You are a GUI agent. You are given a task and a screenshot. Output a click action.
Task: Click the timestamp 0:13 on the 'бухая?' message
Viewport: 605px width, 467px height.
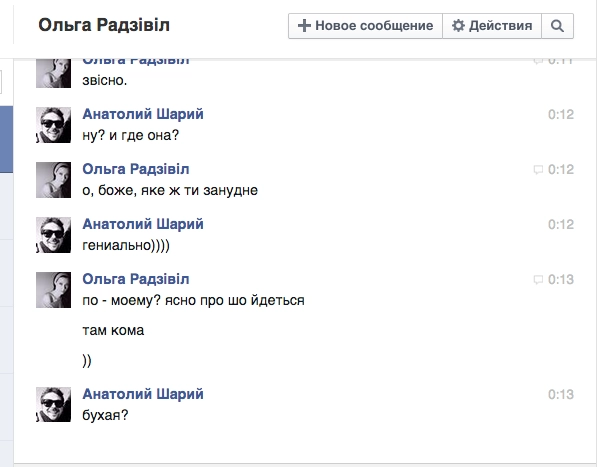point(560,395)
